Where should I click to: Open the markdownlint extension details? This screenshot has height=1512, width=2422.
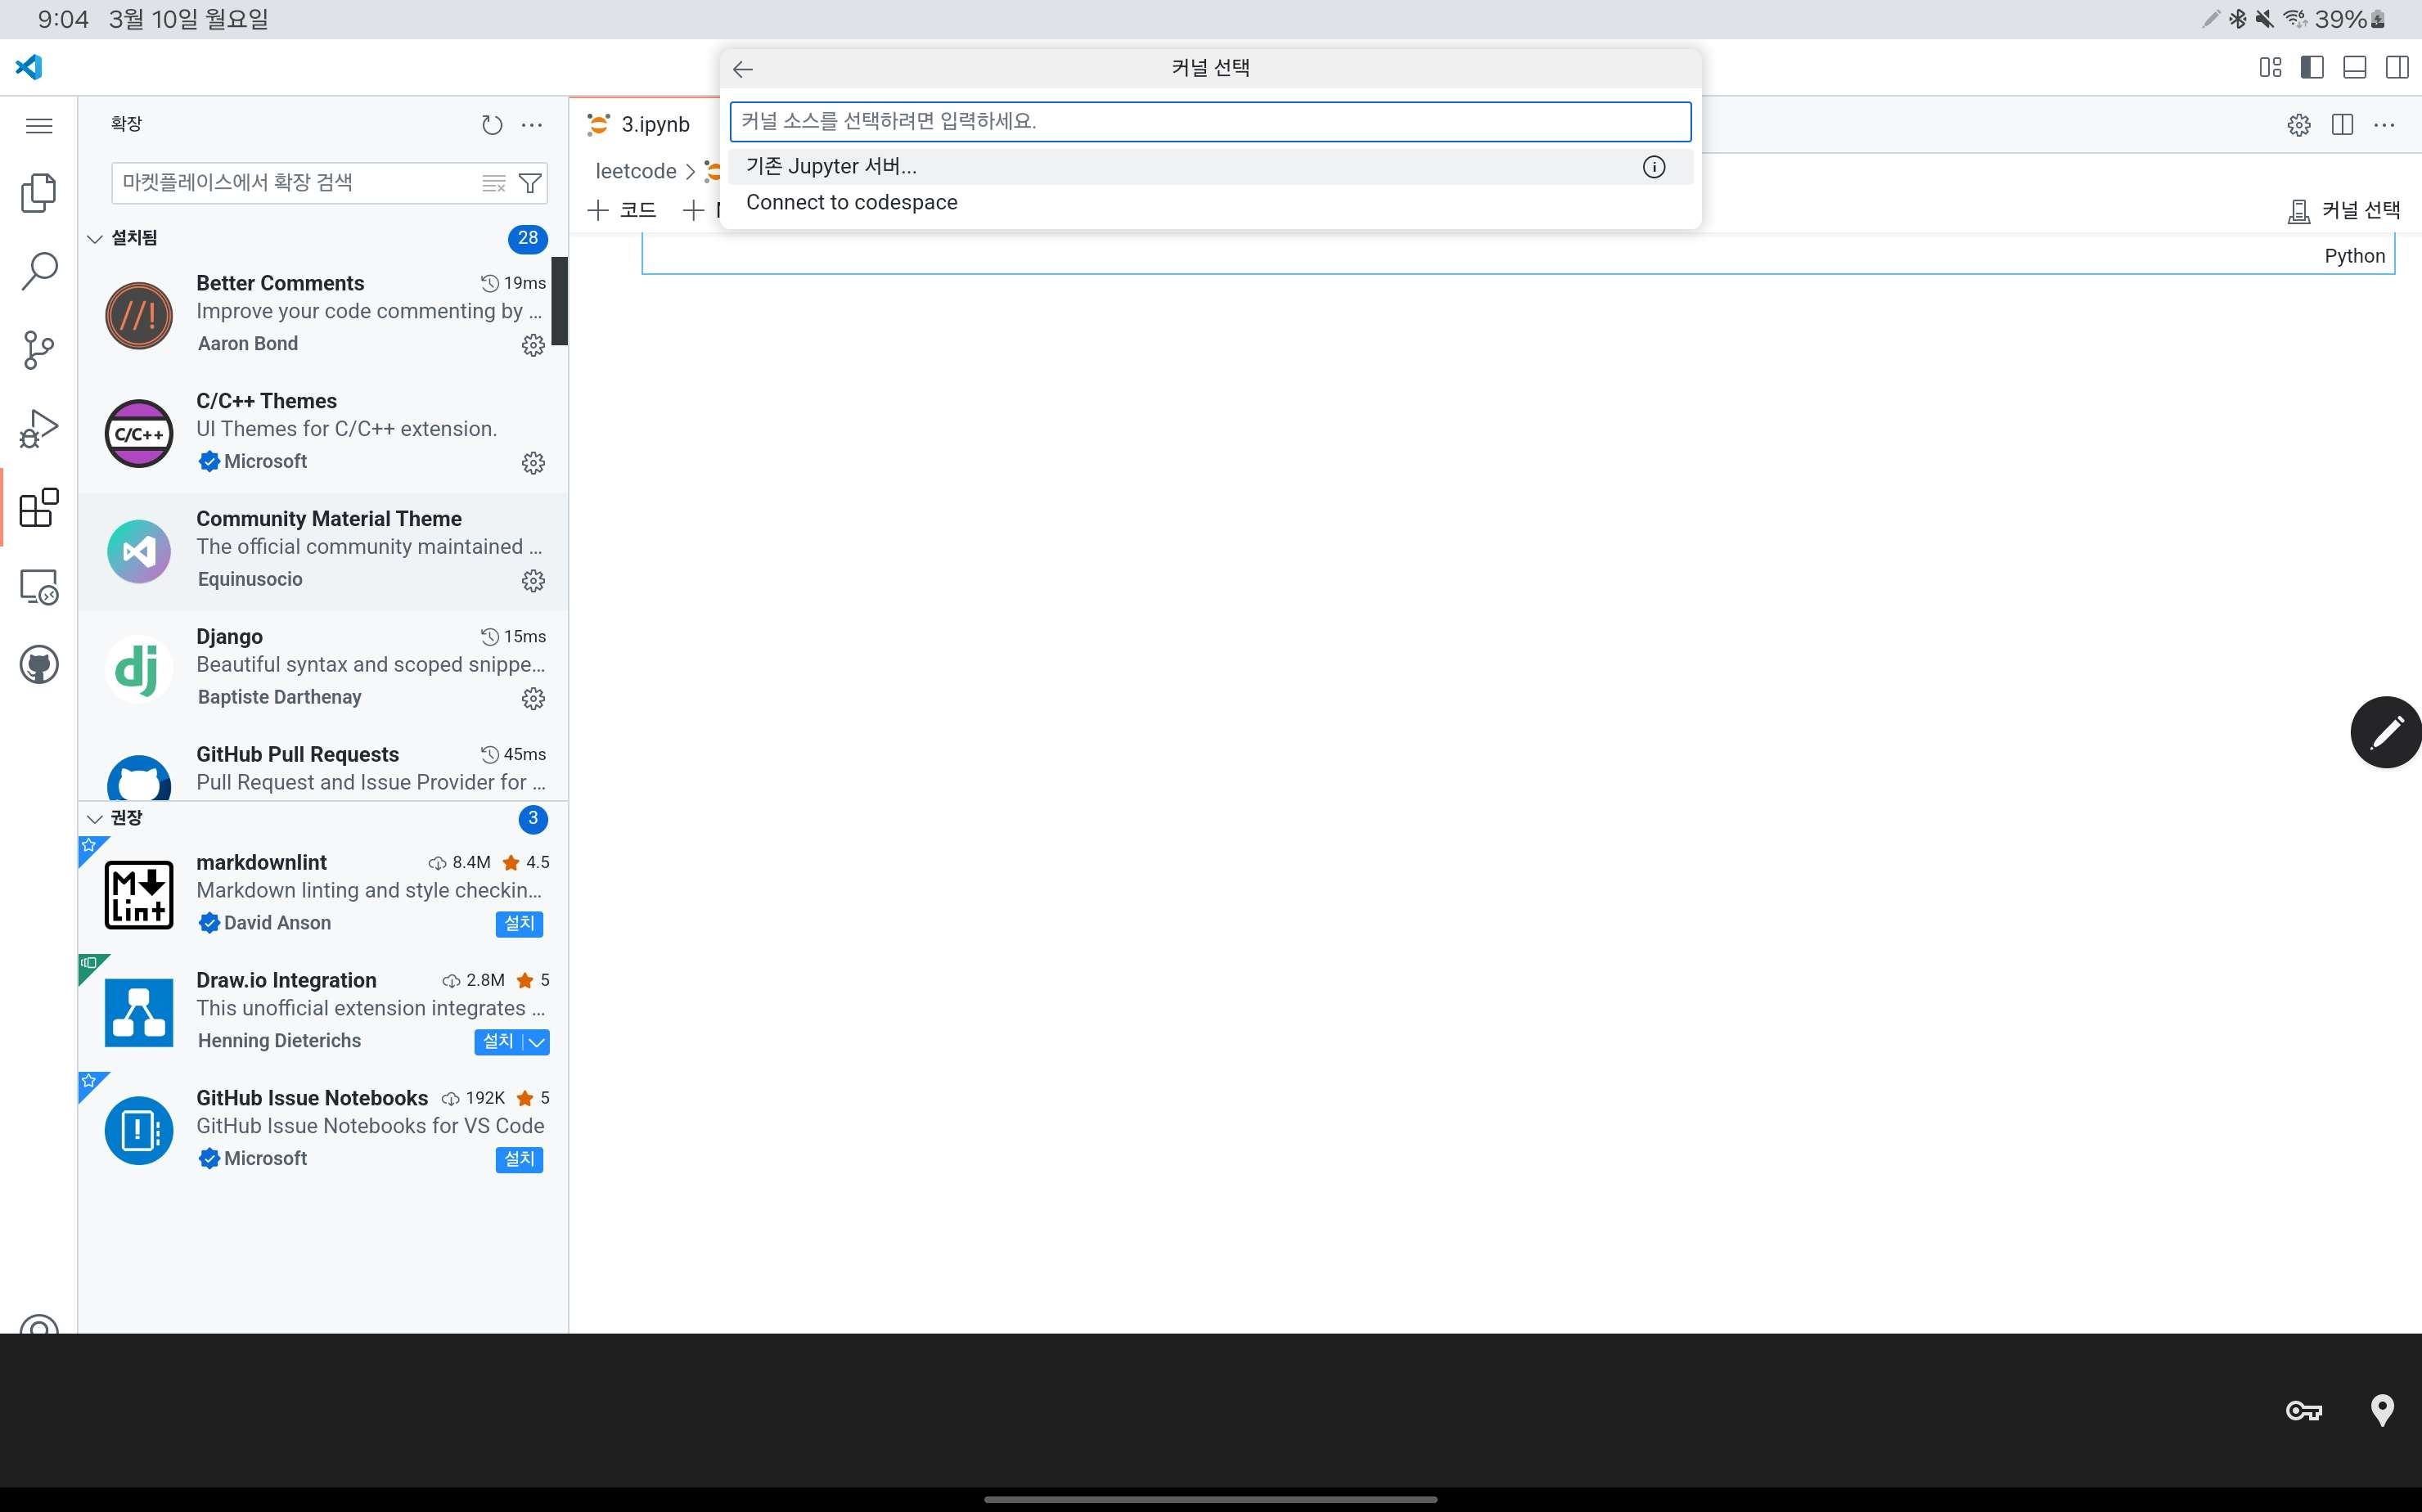pyautogui.click(x=323, y=895)
